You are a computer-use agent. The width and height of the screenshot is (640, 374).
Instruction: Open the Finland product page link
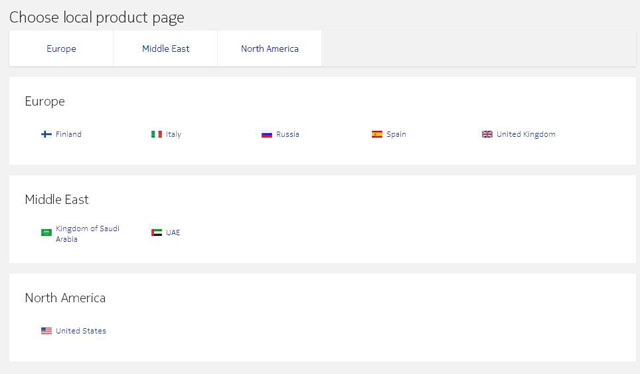(69, 134)
